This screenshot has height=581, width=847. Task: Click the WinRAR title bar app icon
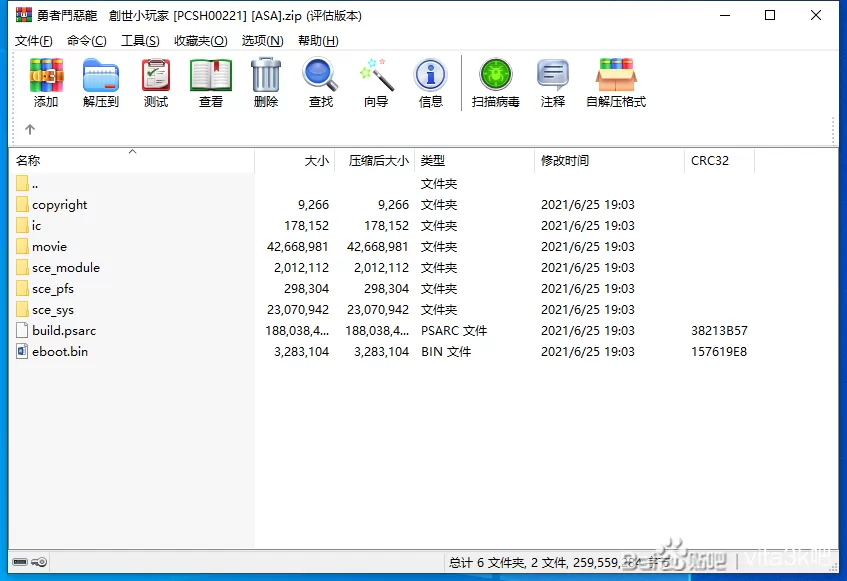[24, 15]
